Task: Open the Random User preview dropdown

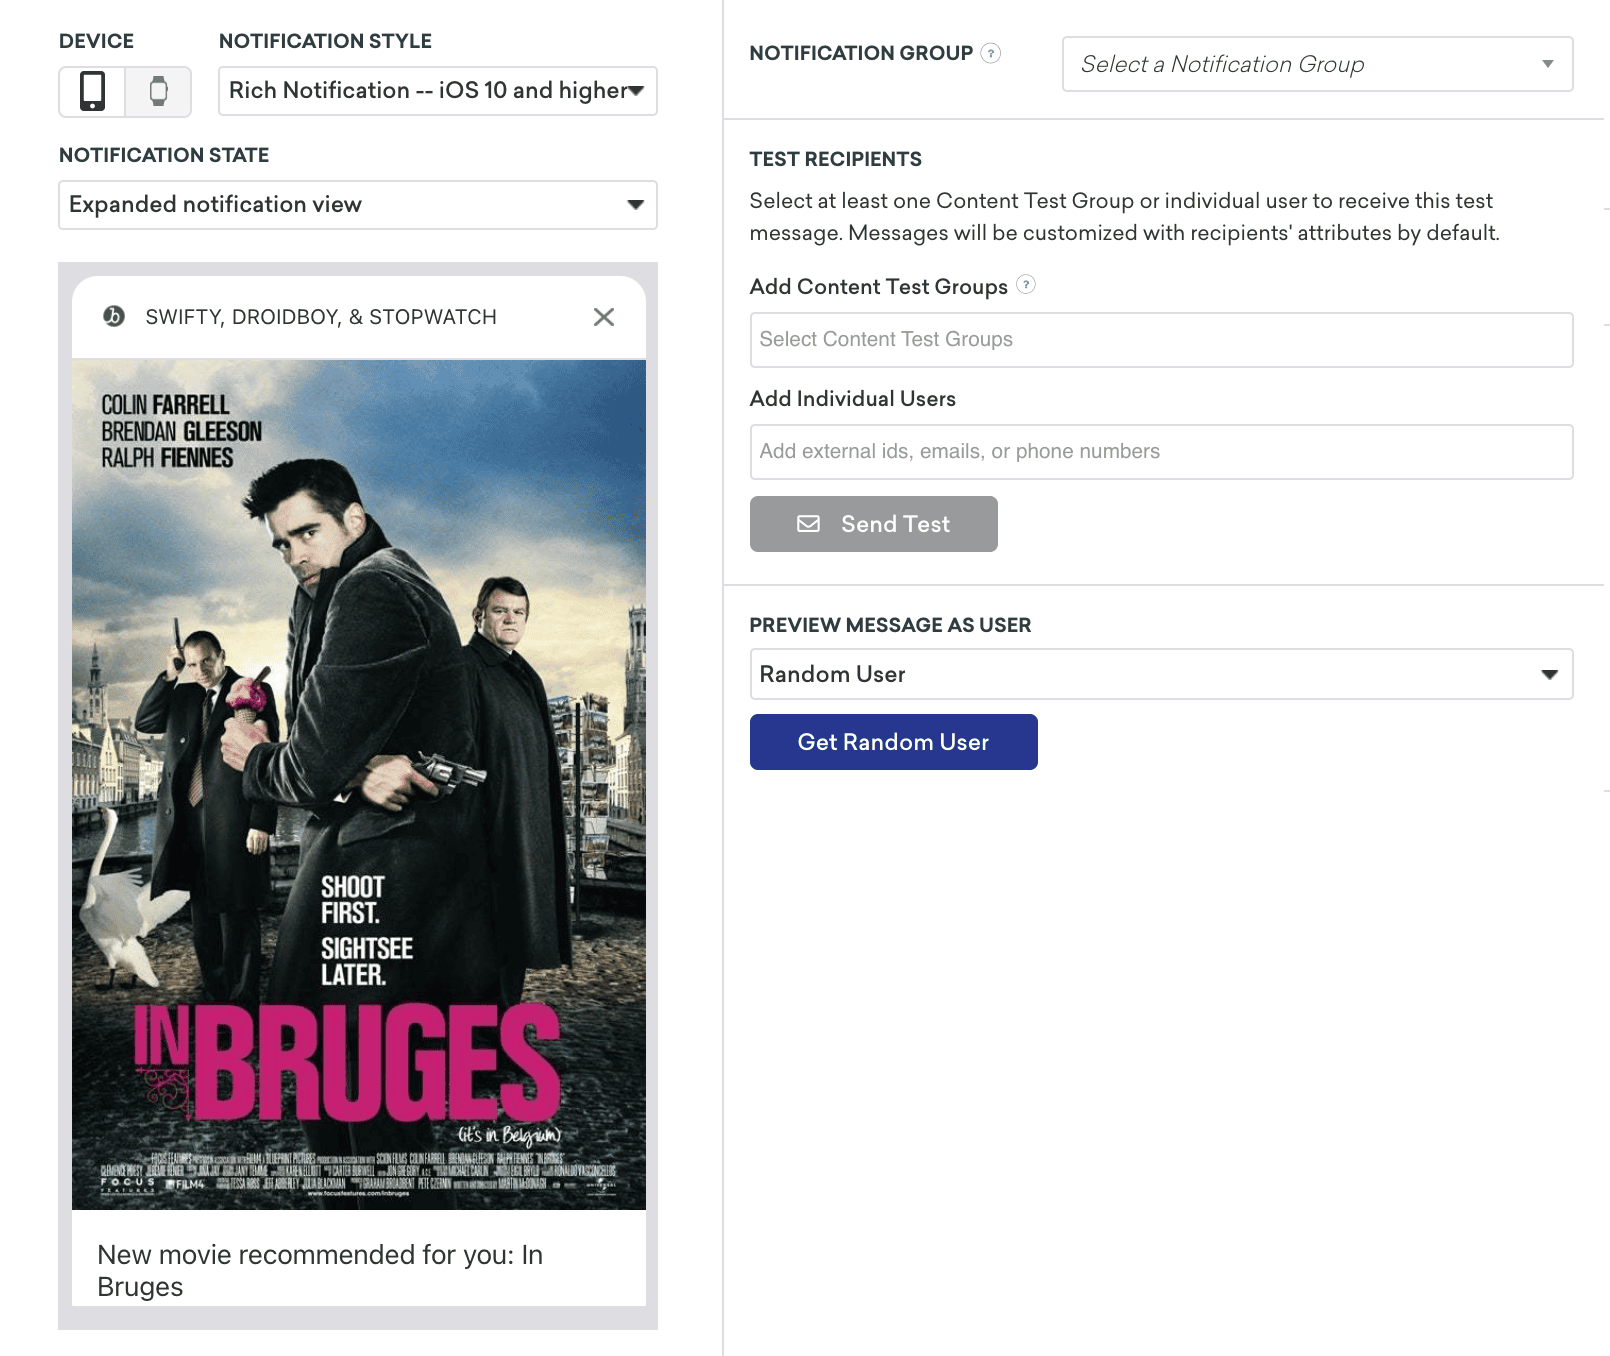Action: tap(1160, 674)
